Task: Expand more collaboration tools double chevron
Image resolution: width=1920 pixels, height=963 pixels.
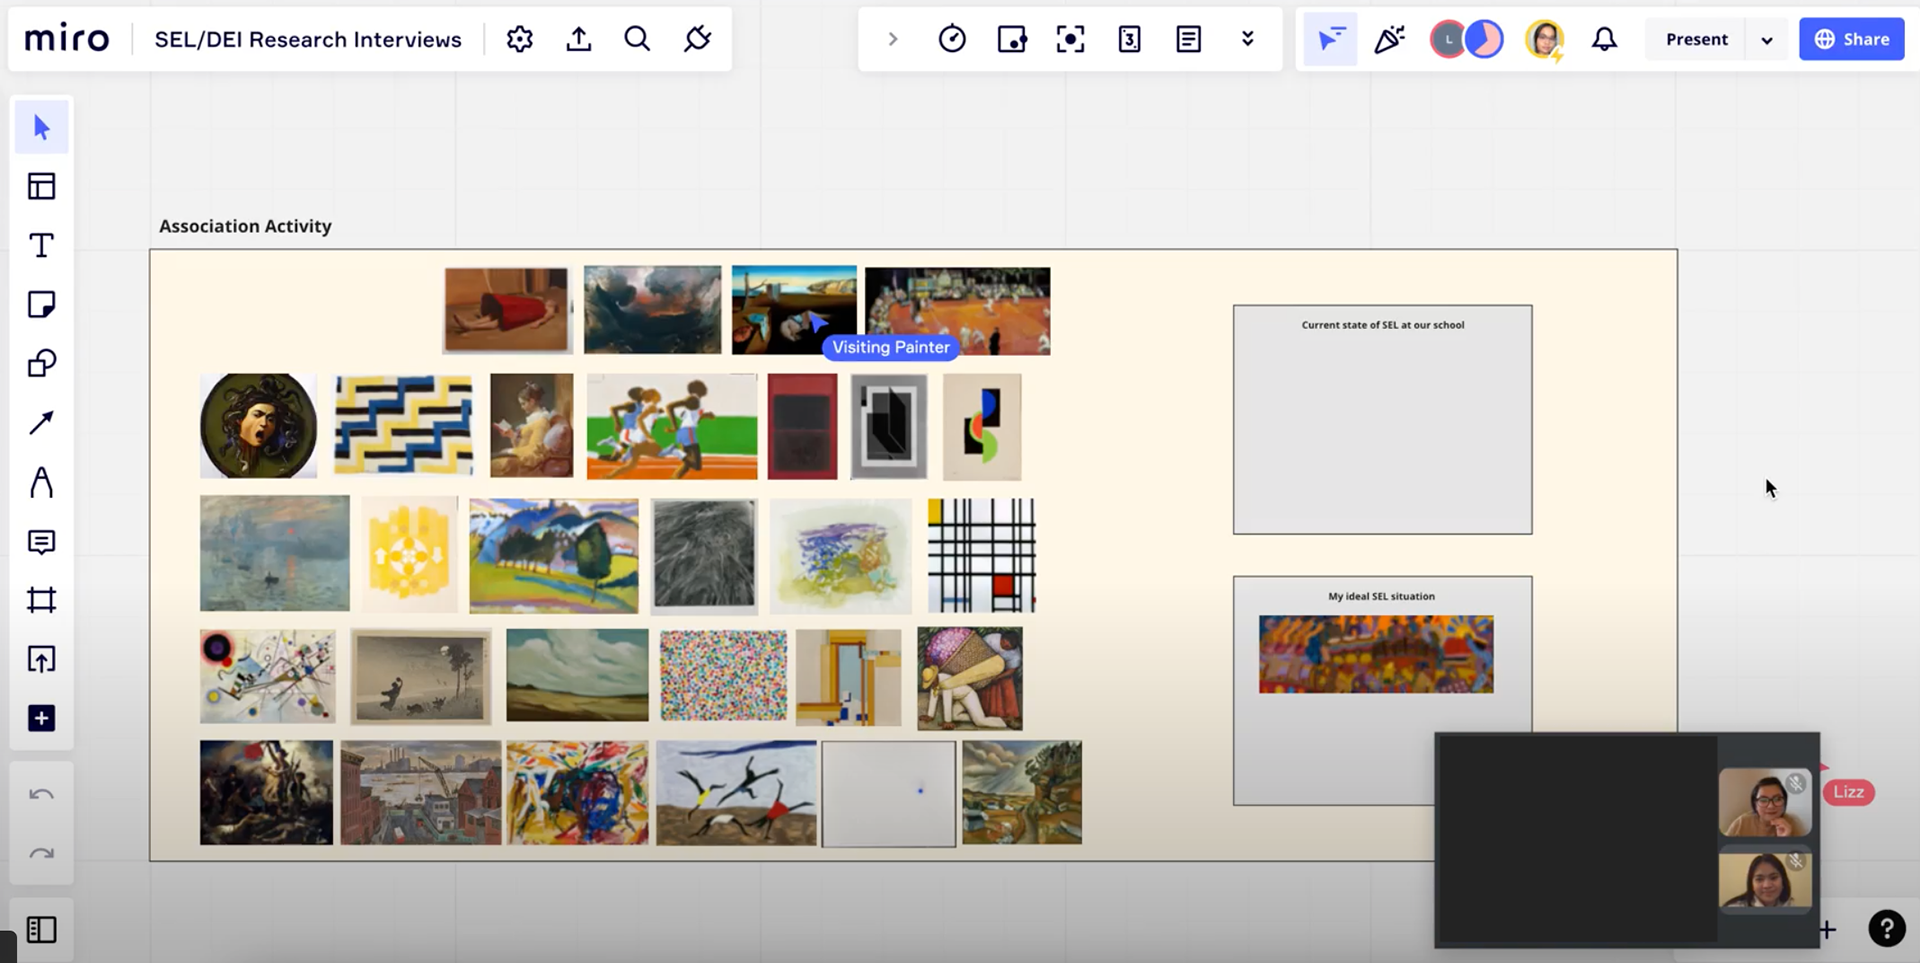Action: coord(1247,39)
